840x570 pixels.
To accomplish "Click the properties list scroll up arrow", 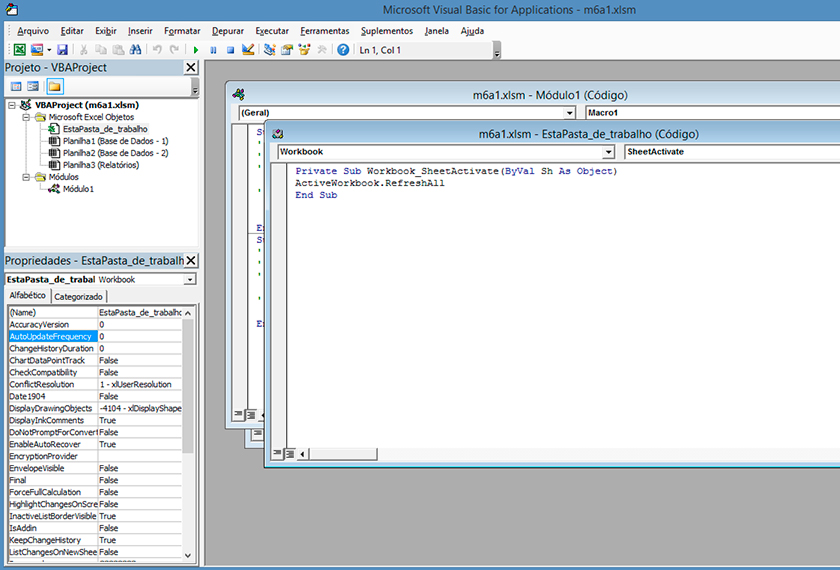I will pyautogui.click(x=188, y=313).
